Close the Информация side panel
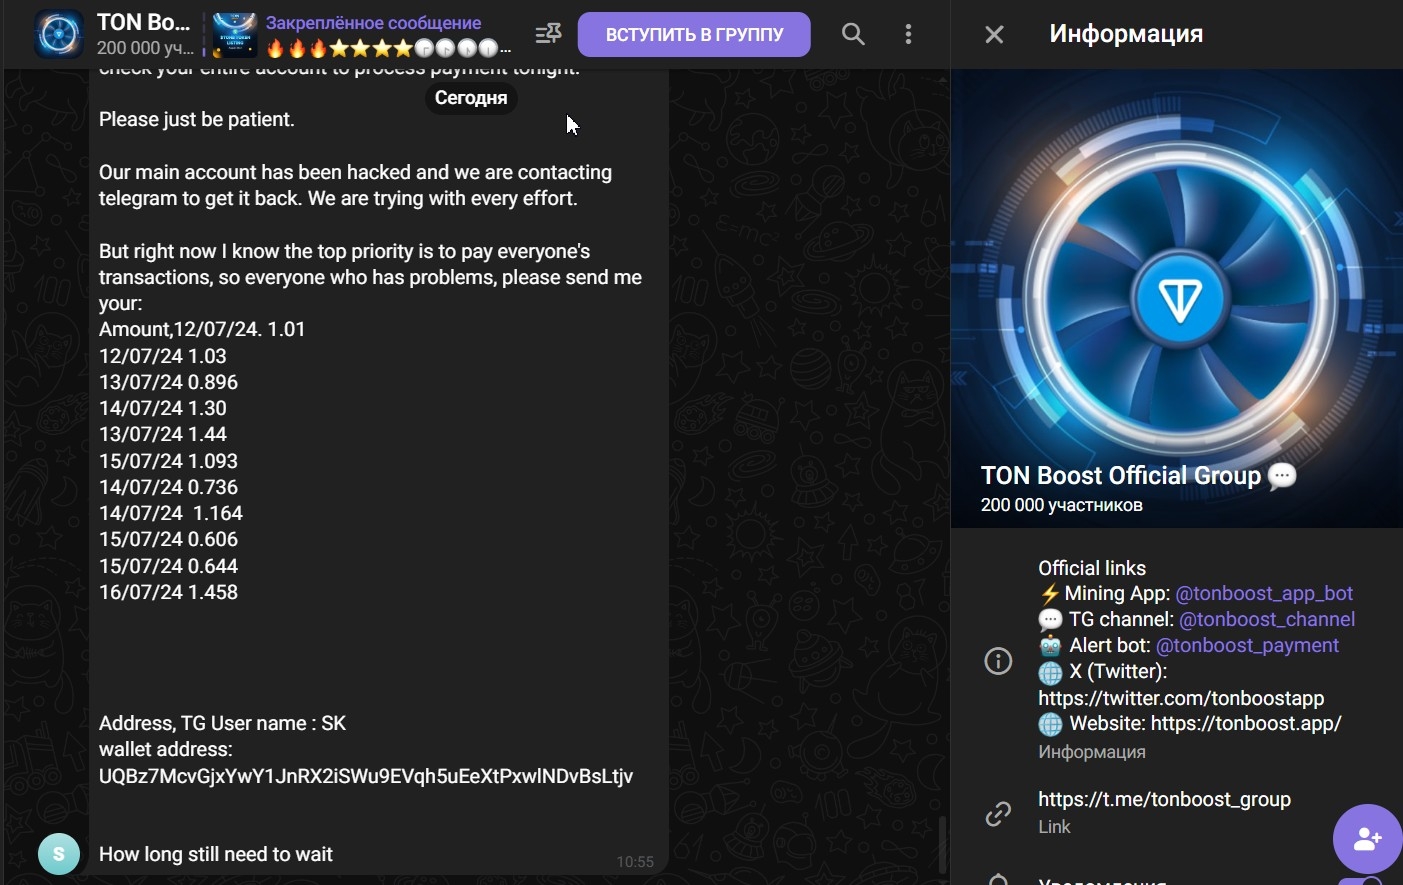 pos(994,35)
